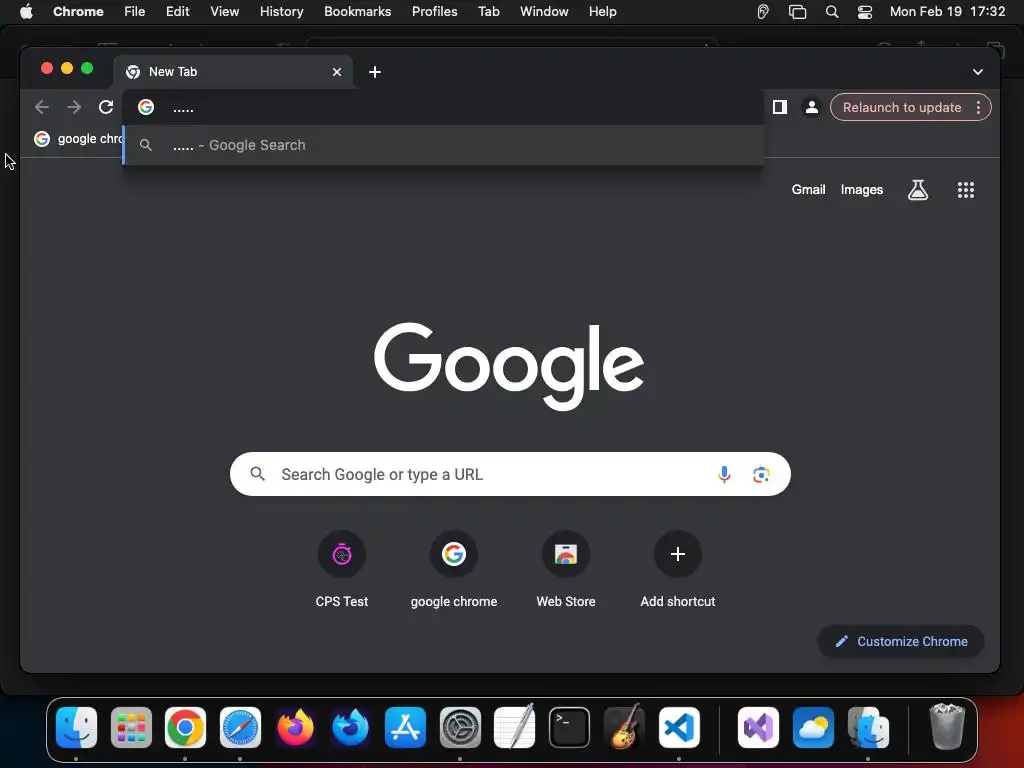Open the View menu
The height and width of the screenshot is (768, 1024).
pos(224,12)
